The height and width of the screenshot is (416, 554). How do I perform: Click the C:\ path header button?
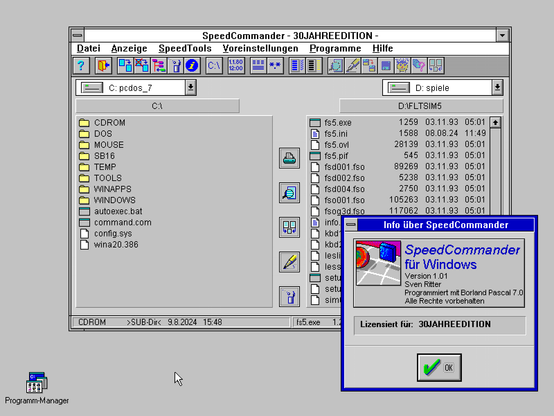[158, 106]
